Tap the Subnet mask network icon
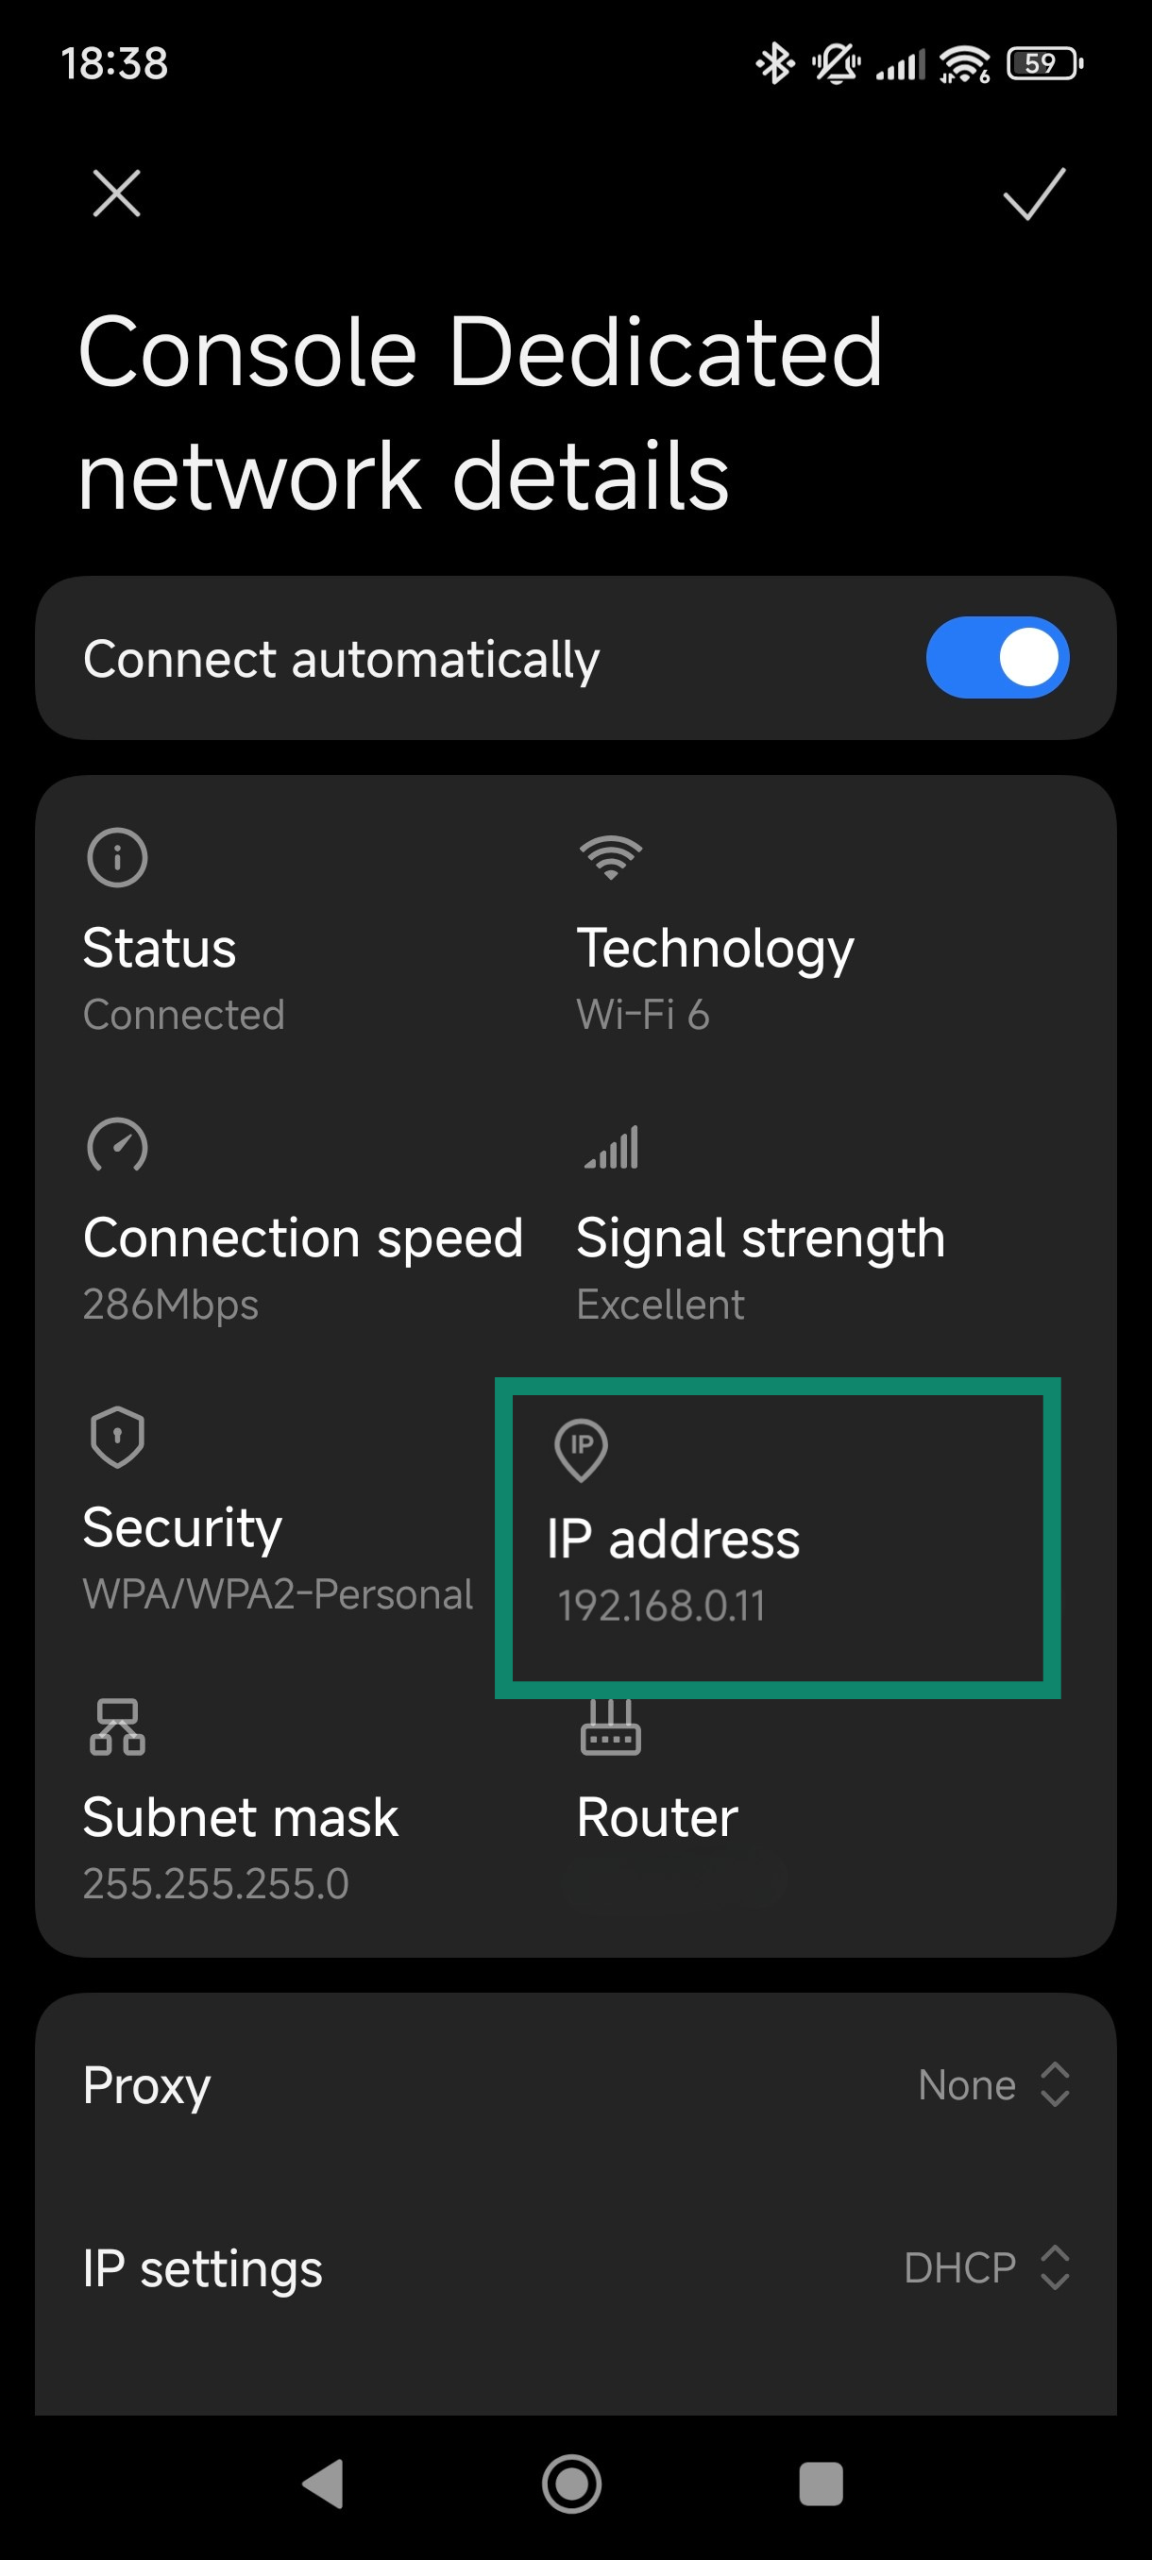 [116, 1726]
